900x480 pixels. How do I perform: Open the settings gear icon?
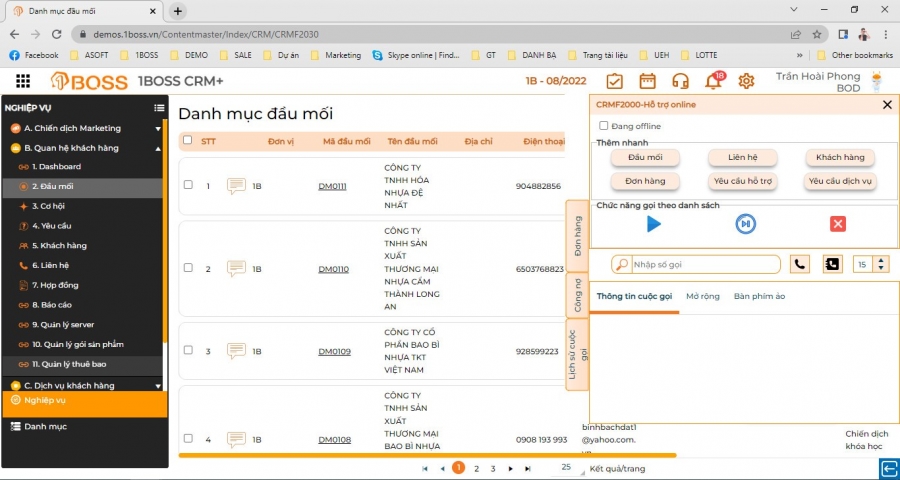point(746,82)
